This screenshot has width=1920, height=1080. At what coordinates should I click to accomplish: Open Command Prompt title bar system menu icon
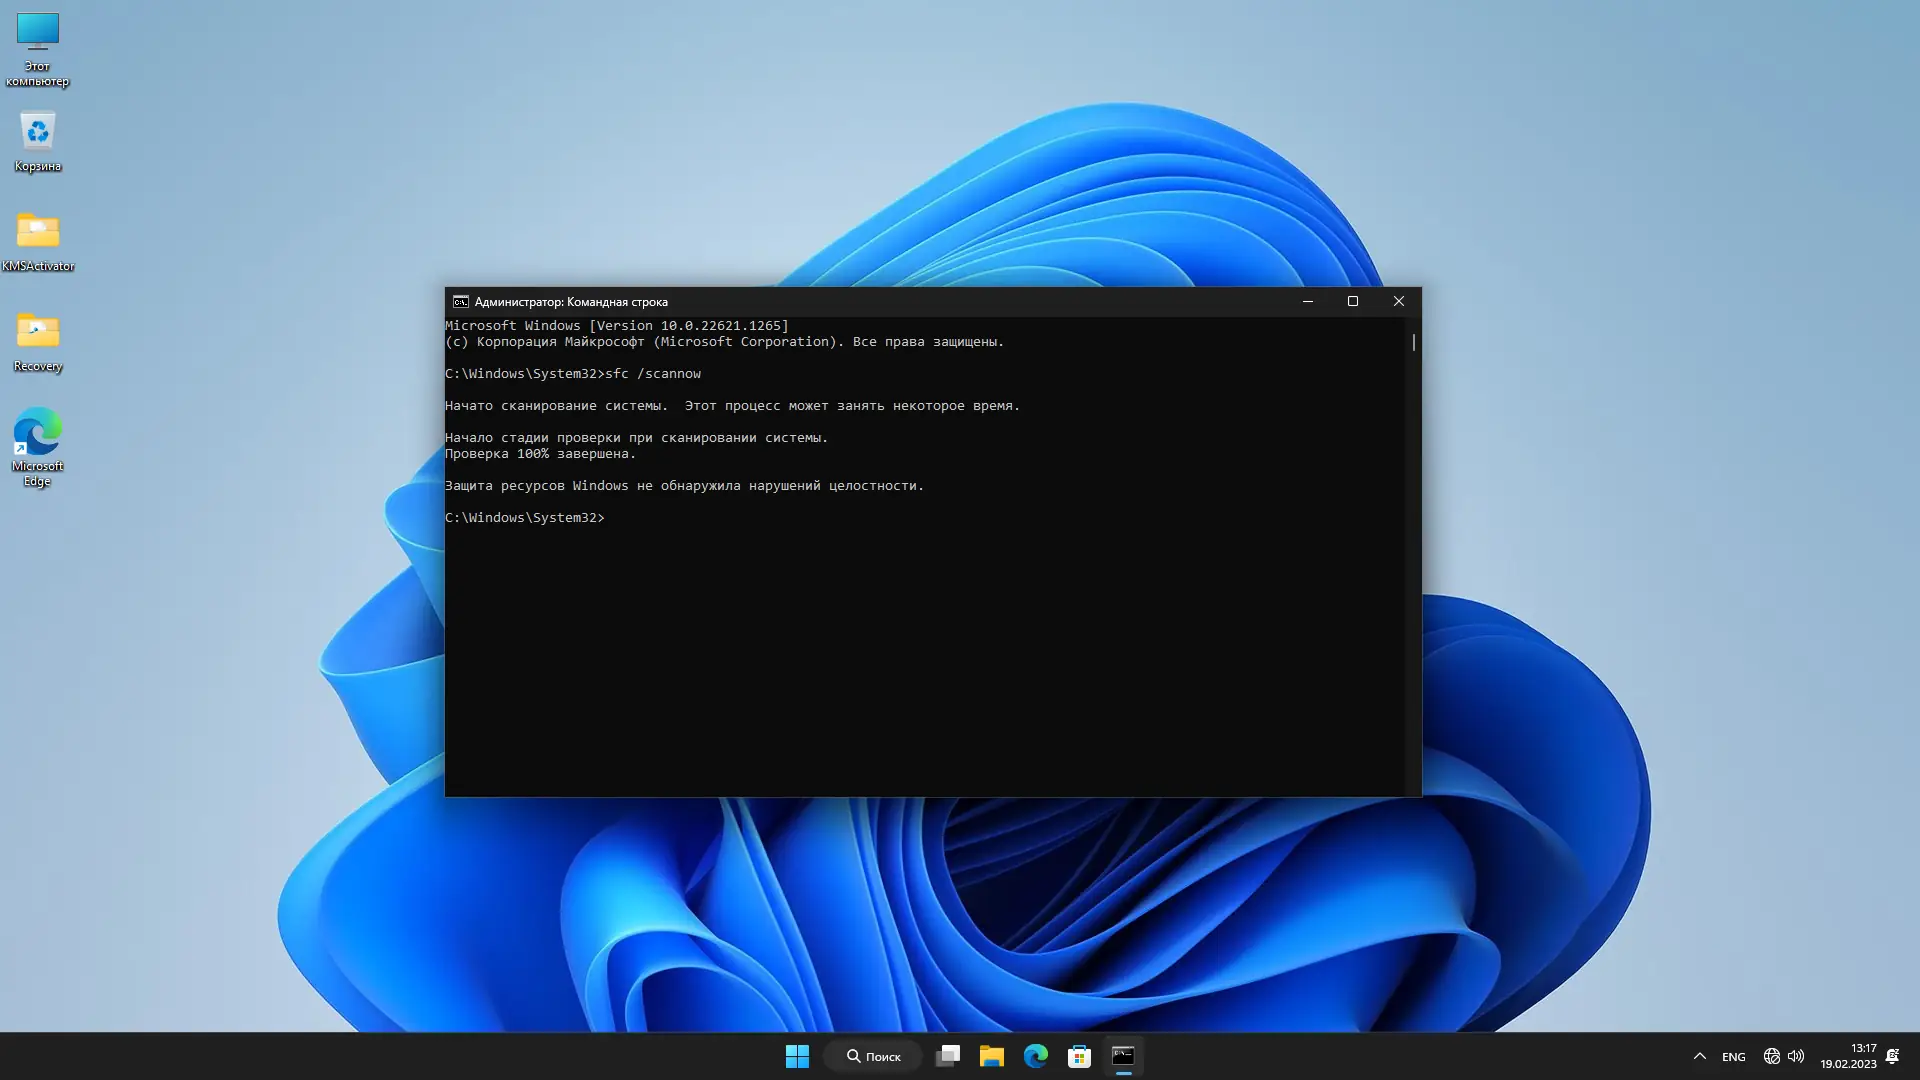(x=460, y=301)
